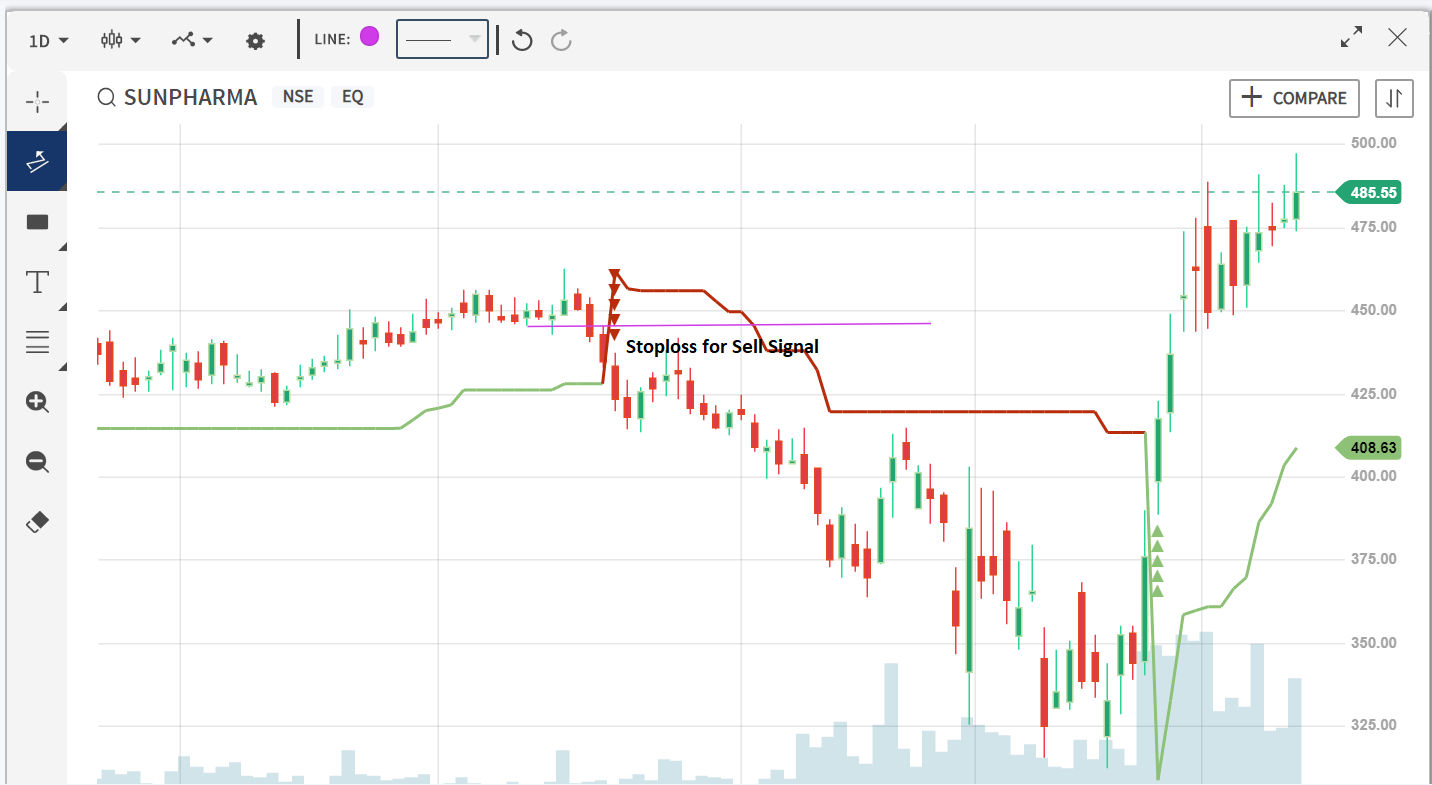Click the green buy signal arrows marker

click(x=1157, y=561)
